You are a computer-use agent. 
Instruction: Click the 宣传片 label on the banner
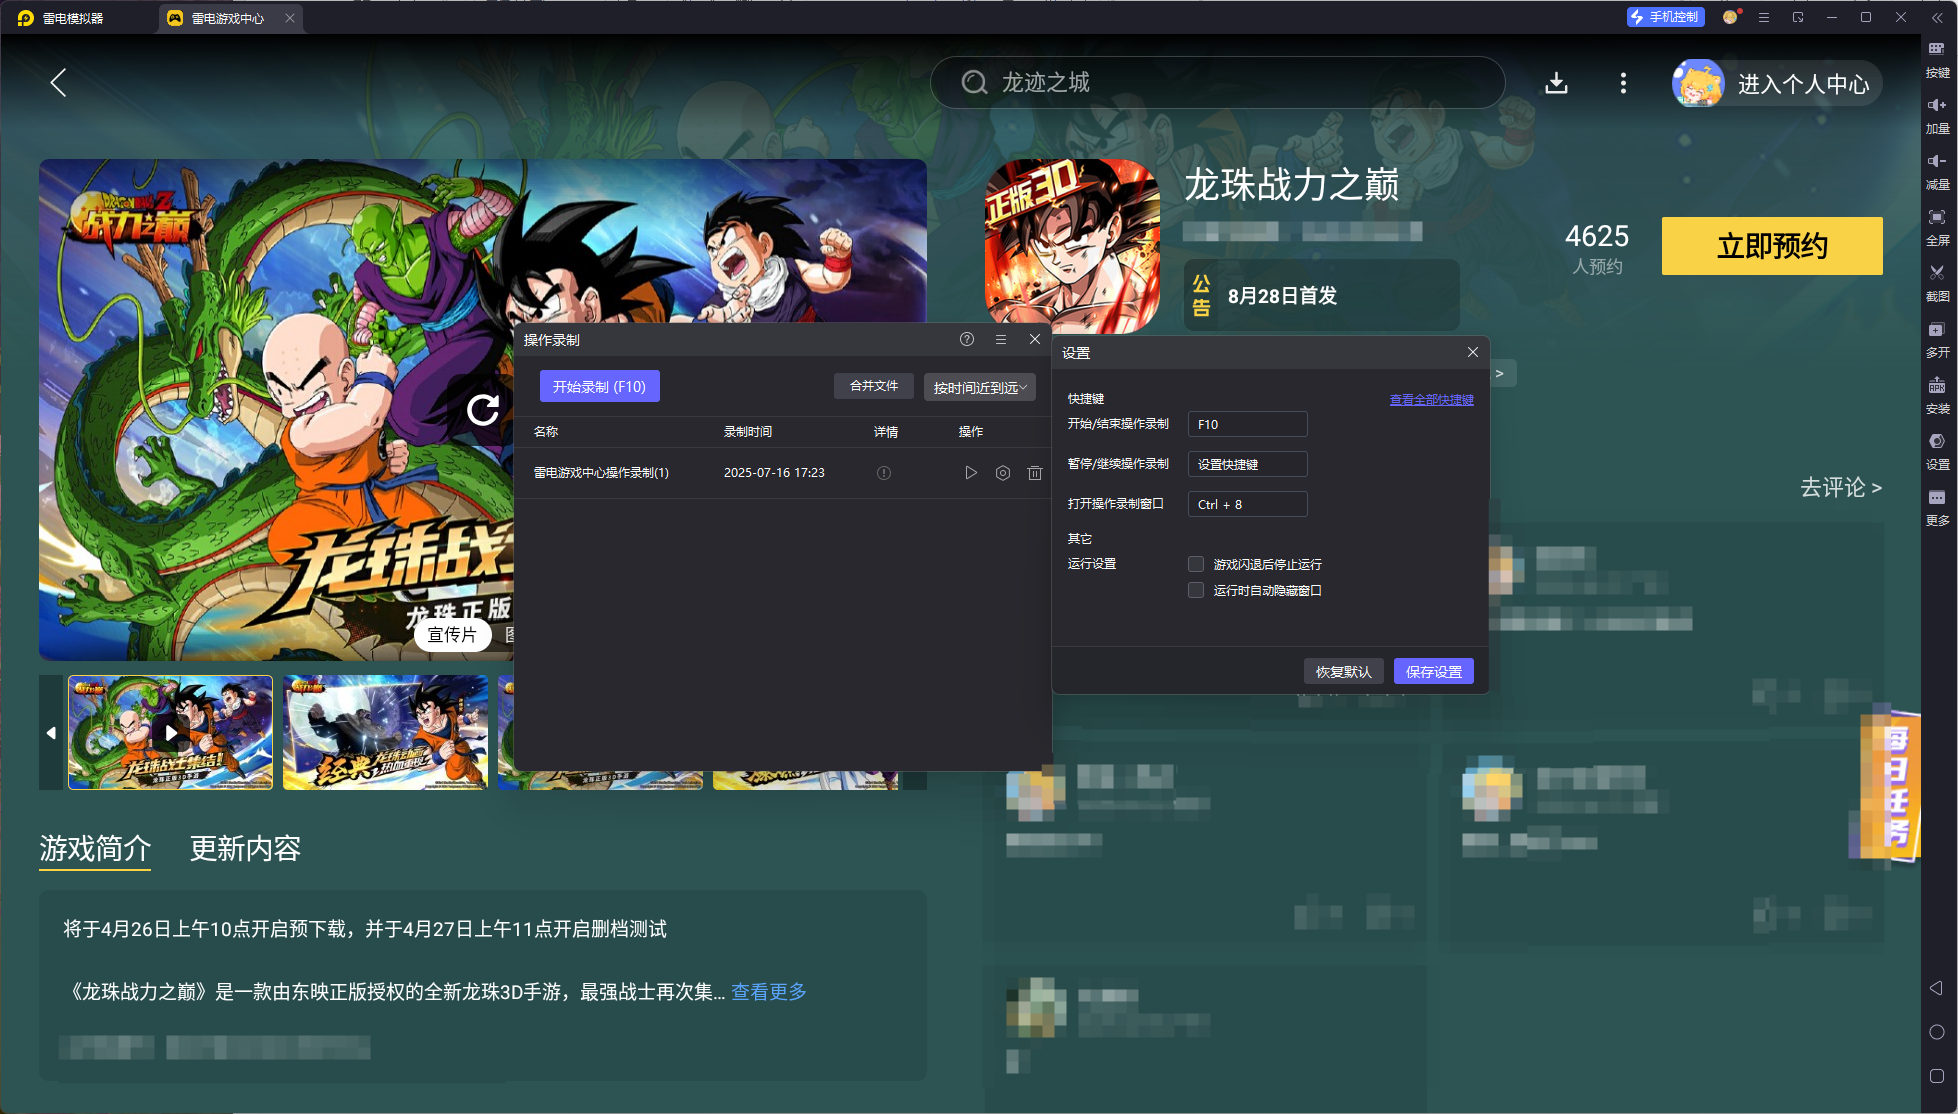click(x=452, y=635)
